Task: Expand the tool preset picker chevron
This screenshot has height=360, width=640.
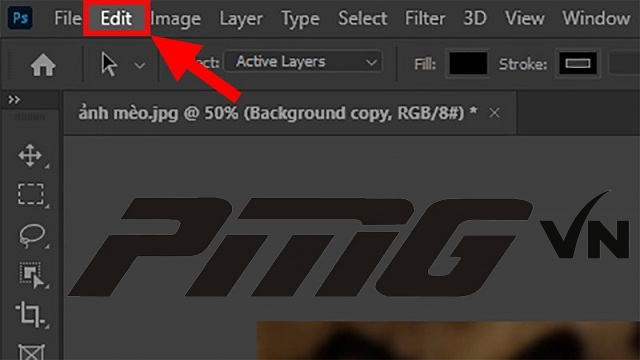Action: click(140, 65)
